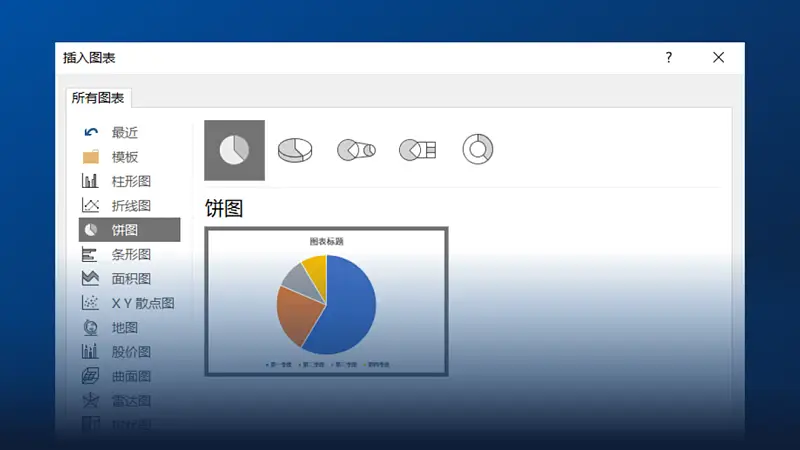Screen dimensions: 800x450
Task: Open the 模板 templates folder category
Action: [130, 157]
